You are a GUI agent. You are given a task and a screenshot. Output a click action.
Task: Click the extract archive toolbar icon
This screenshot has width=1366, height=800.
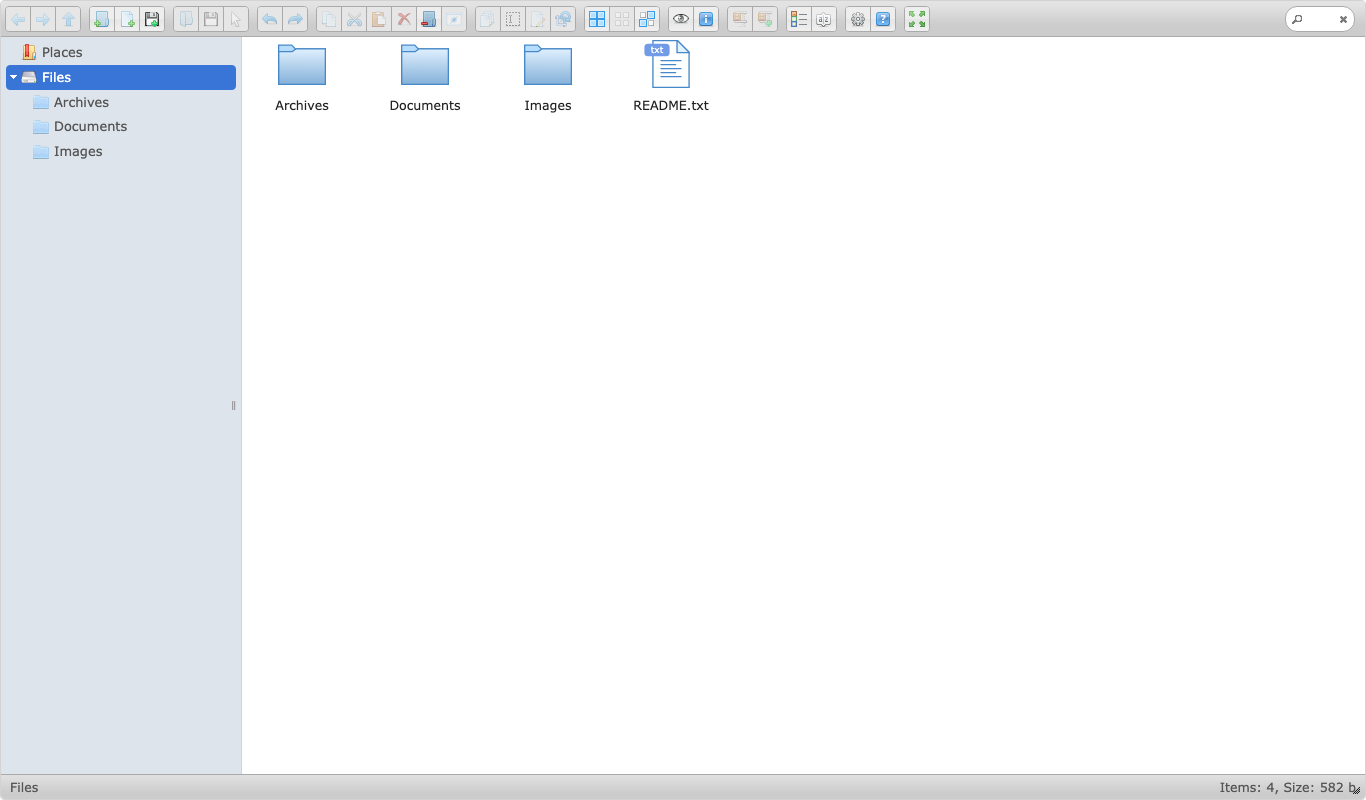click(740, 19)
